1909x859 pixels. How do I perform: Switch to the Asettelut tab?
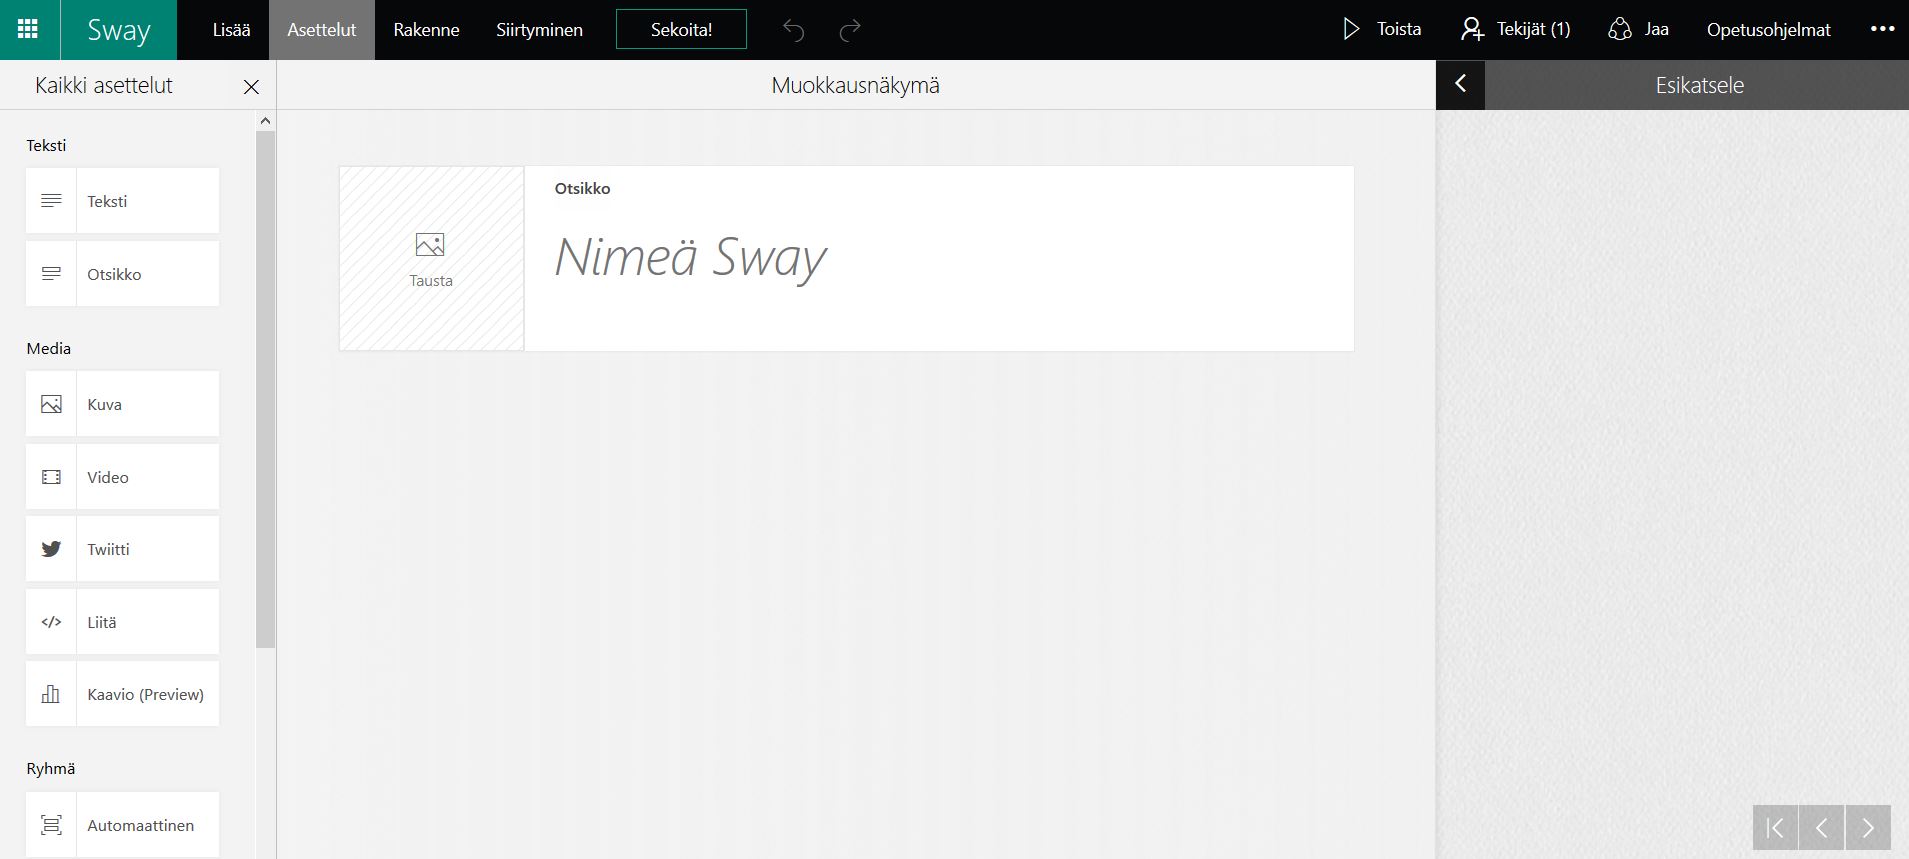click(x=322, y=30)
